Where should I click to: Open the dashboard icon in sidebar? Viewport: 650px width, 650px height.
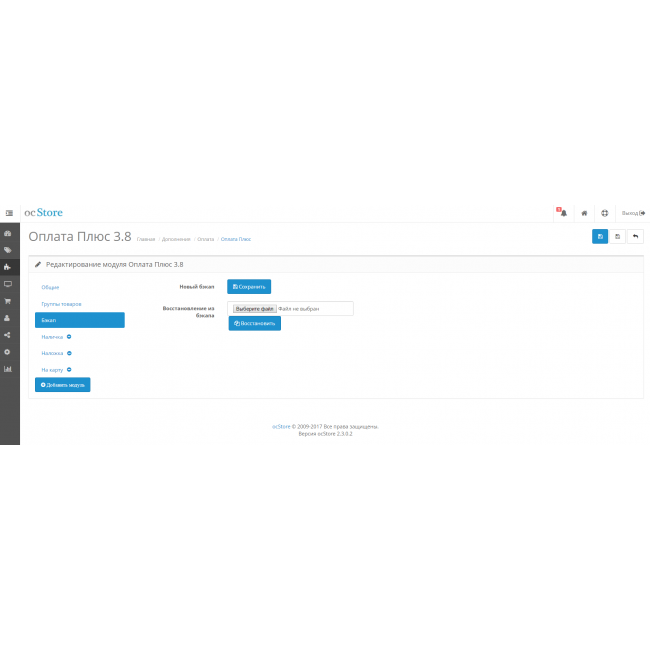[x=8, y=233]
